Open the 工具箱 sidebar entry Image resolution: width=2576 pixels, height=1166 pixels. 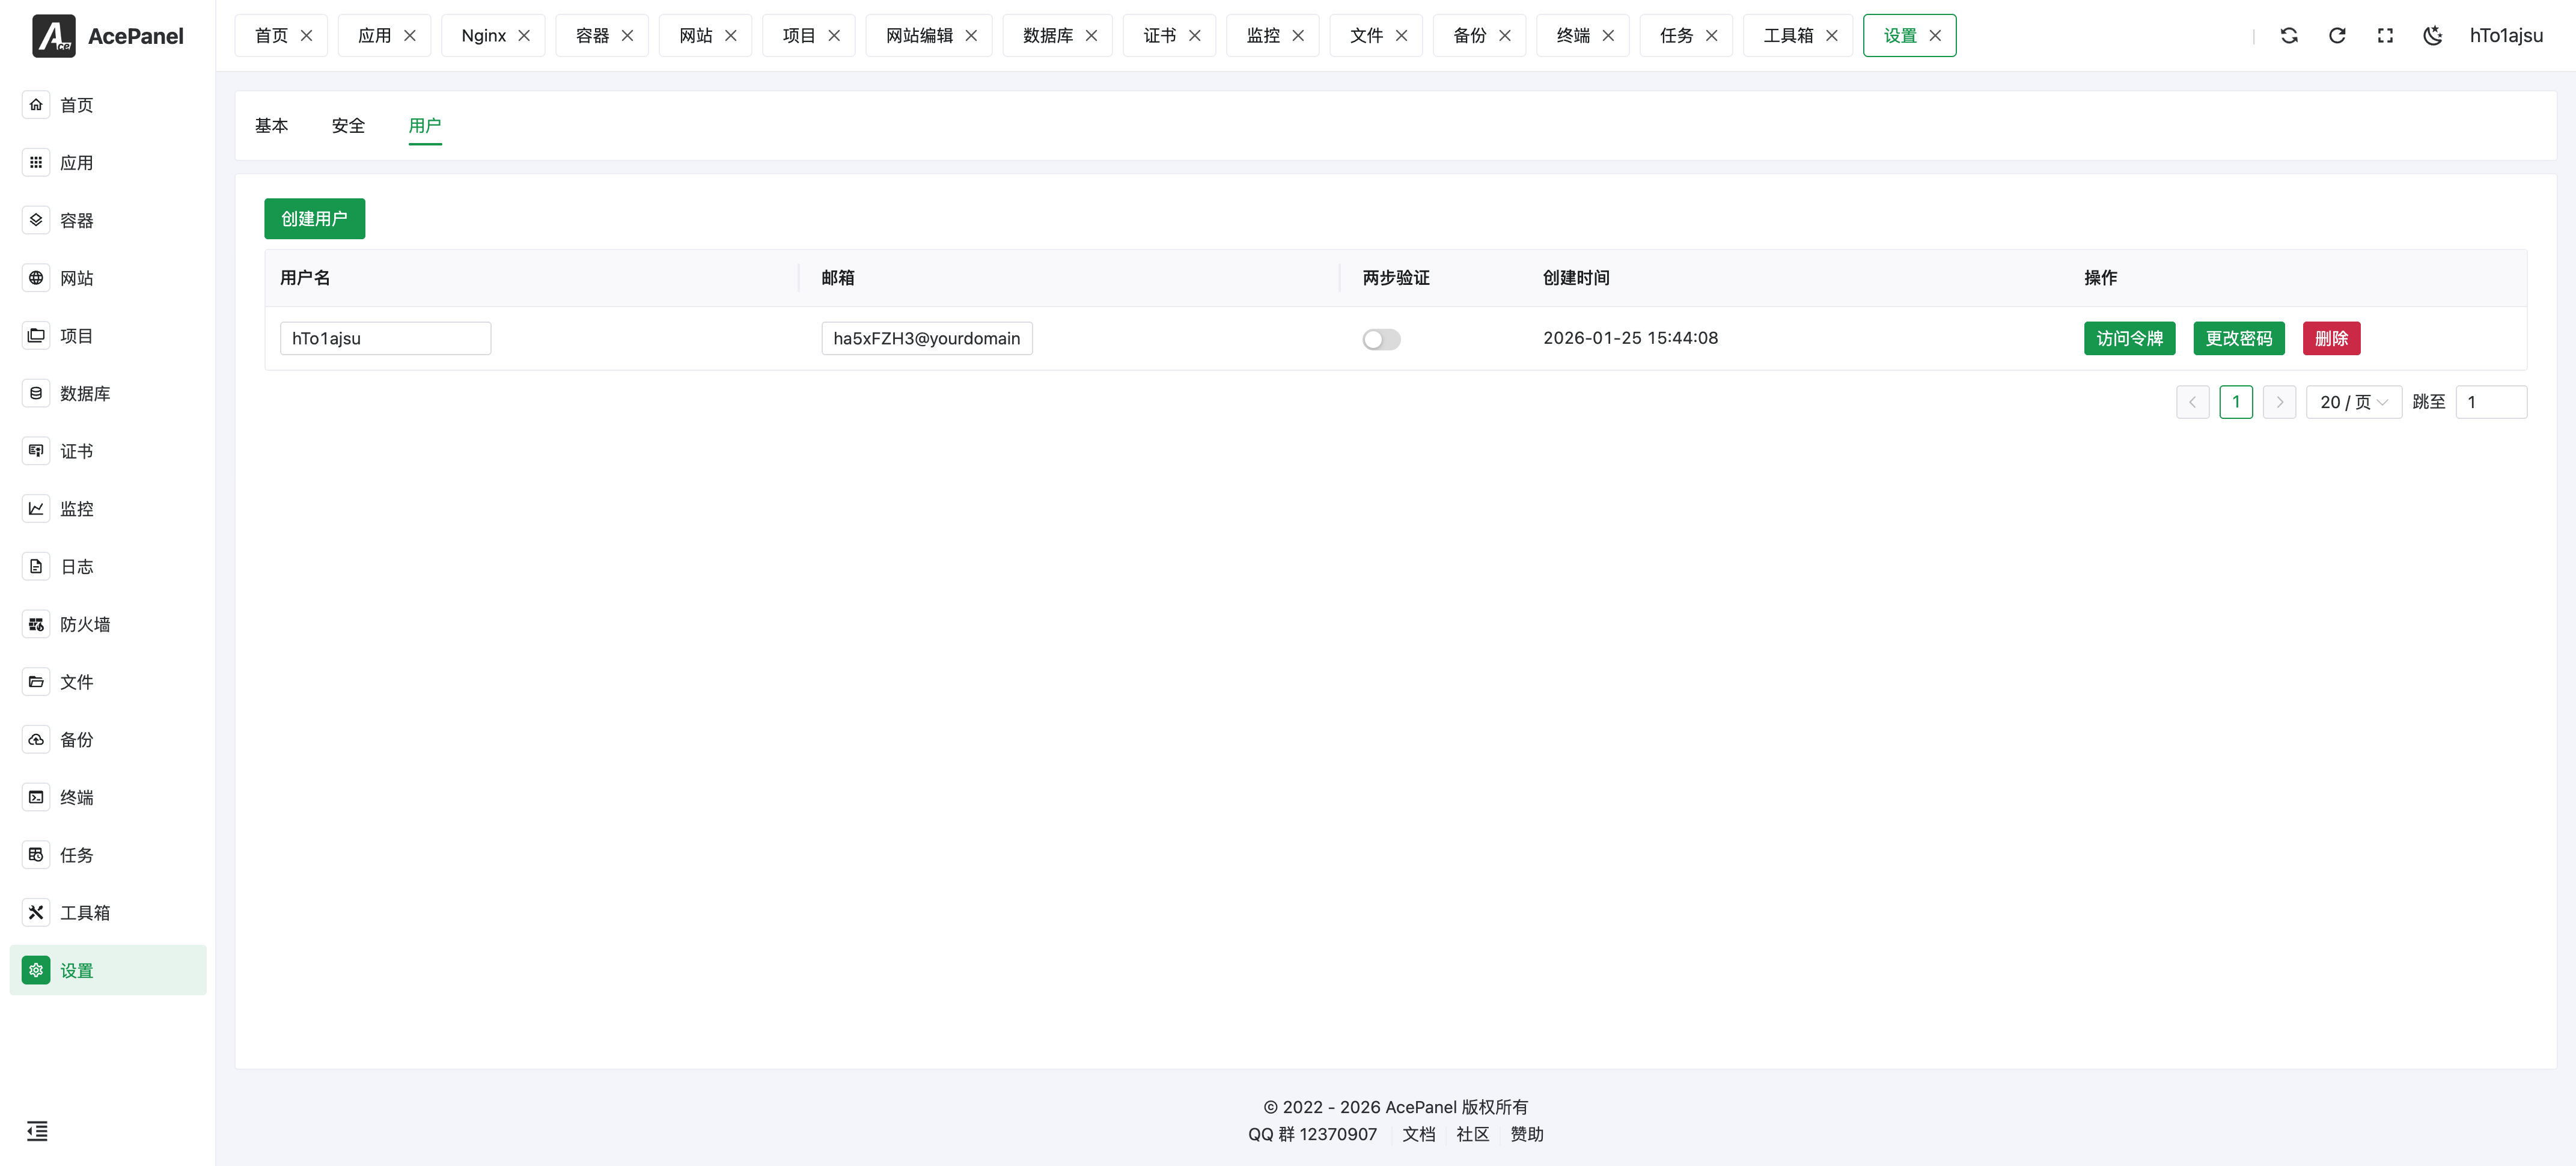point(86,912)
